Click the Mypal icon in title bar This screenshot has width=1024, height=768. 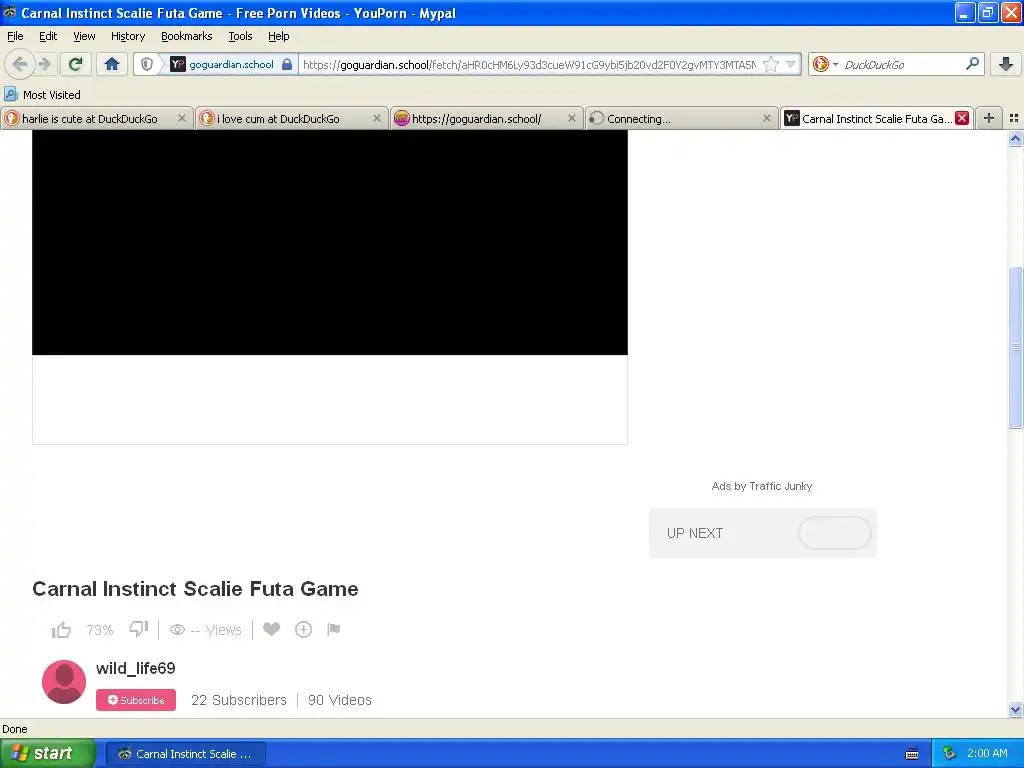click(x=10, y=12)
